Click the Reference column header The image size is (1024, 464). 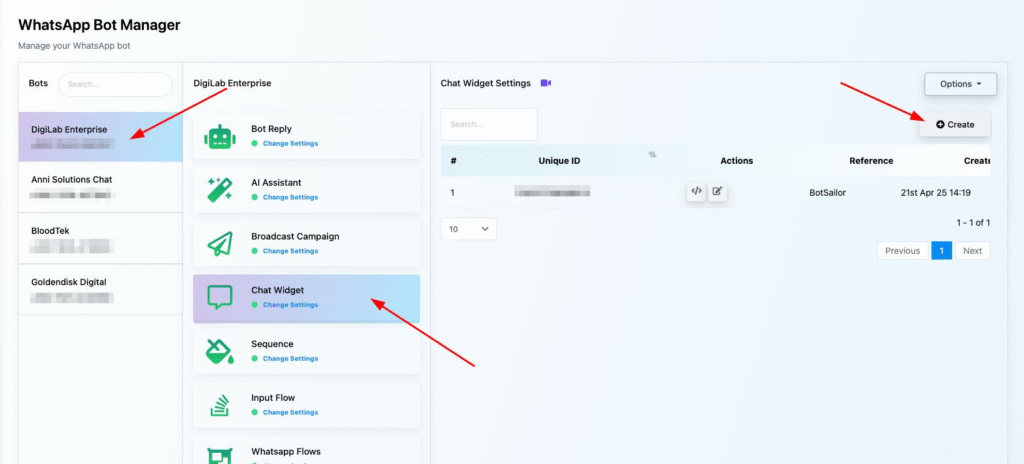[871, 161]
